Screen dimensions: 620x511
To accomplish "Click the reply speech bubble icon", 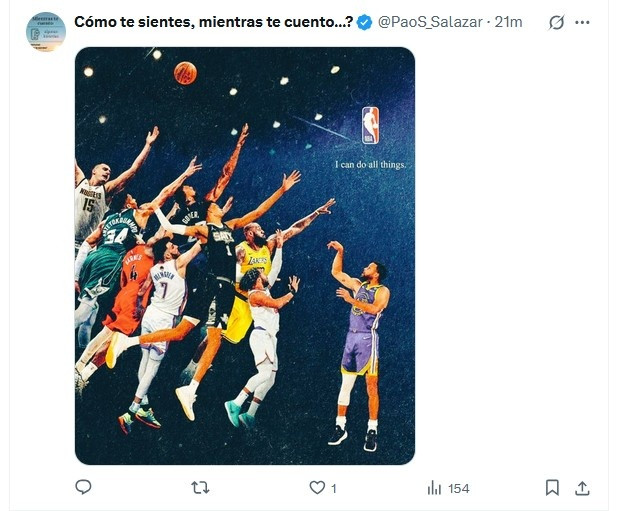I will (84, 487).
